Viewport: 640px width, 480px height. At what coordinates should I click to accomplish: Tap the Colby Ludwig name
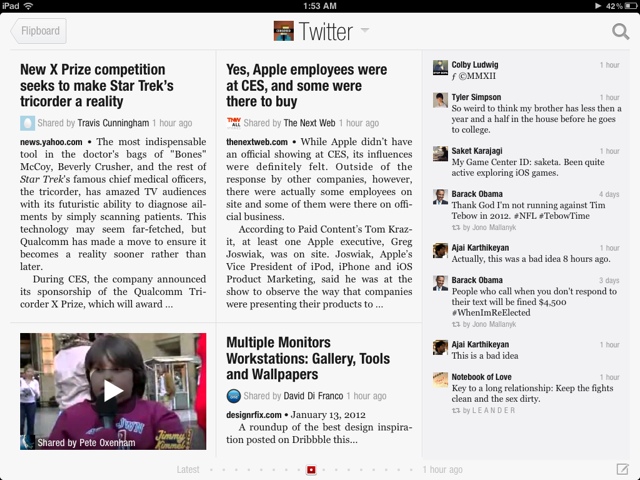click(x=475, y=64)
